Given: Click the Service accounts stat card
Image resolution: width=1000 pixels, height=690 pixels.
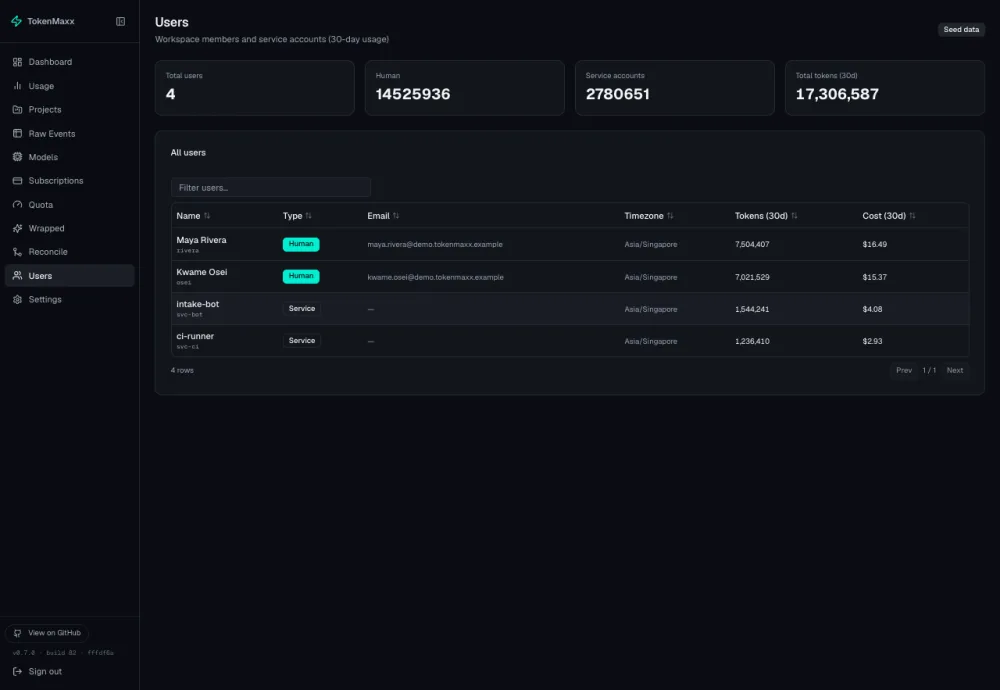Looking at the screenshot, I should pyautogui.click(x=675, y=88).
